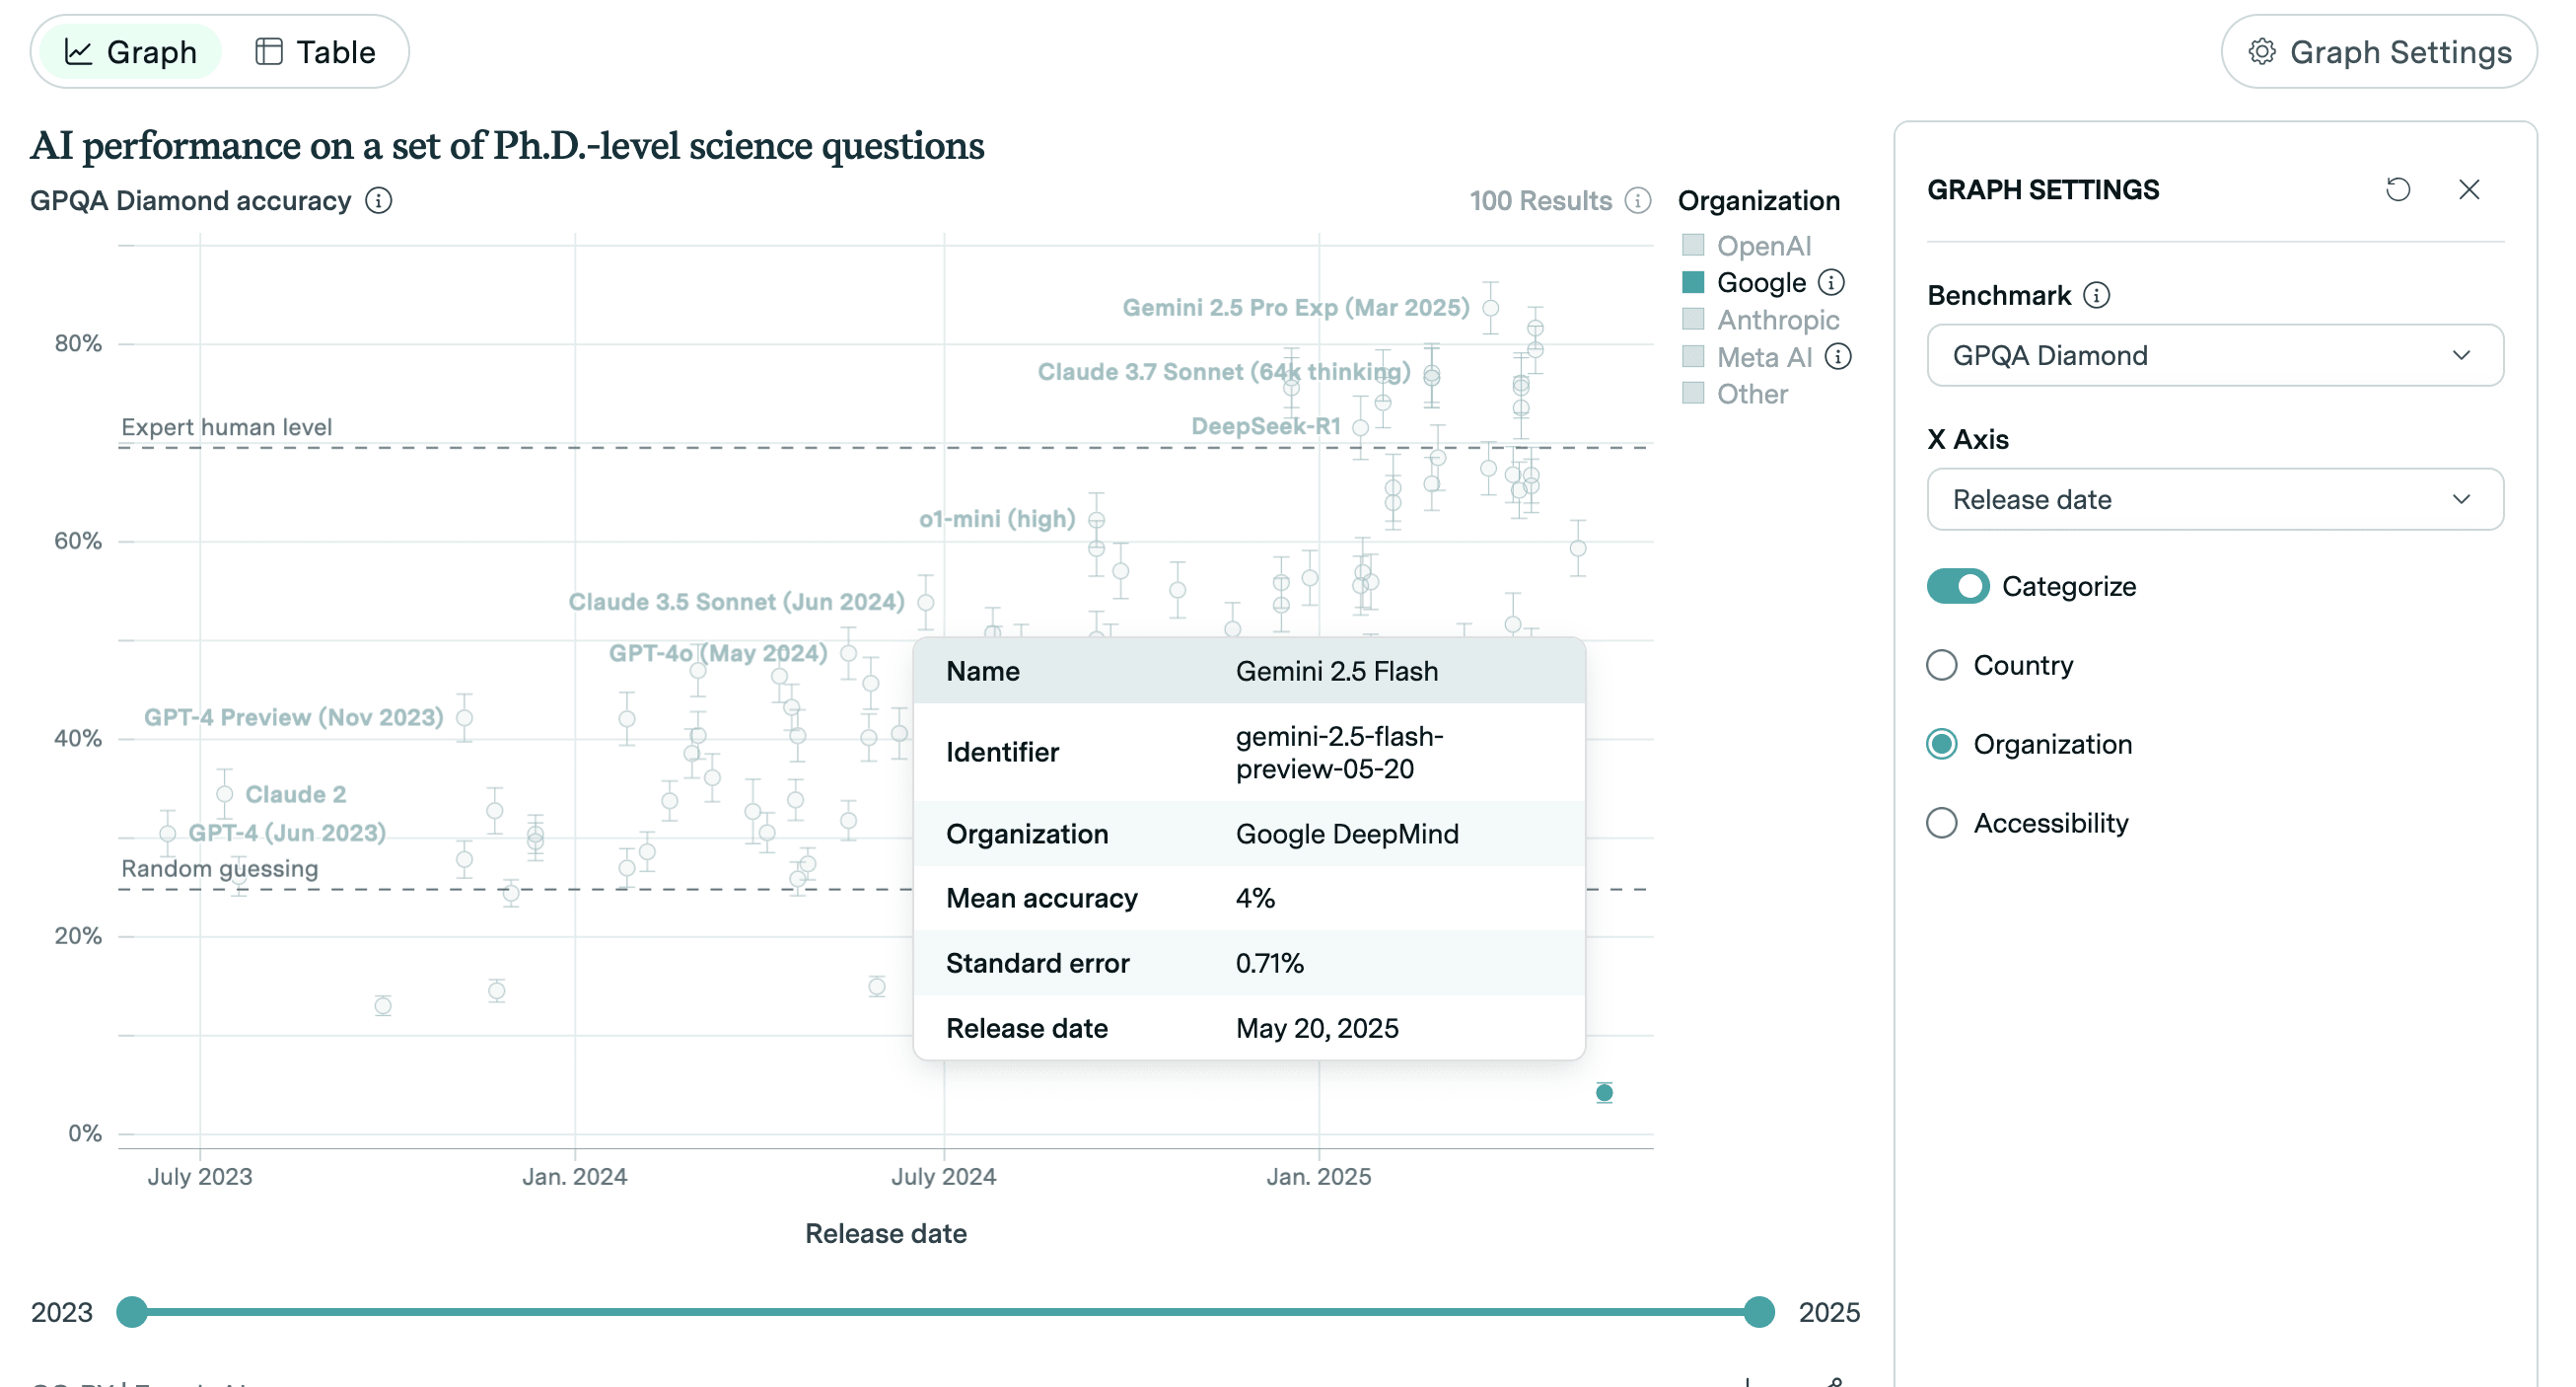Screen dimensions: 2576x1387
Task: Click info icon beside Meta AI legend entry
Action: 1838,357
